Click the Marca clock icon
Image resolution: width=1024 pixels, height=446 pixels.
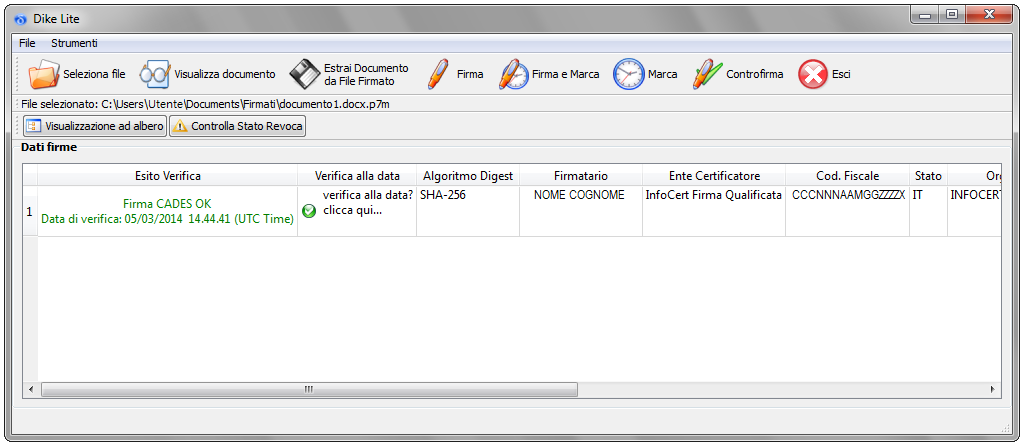pyautogui.click(x=628, y=74)
